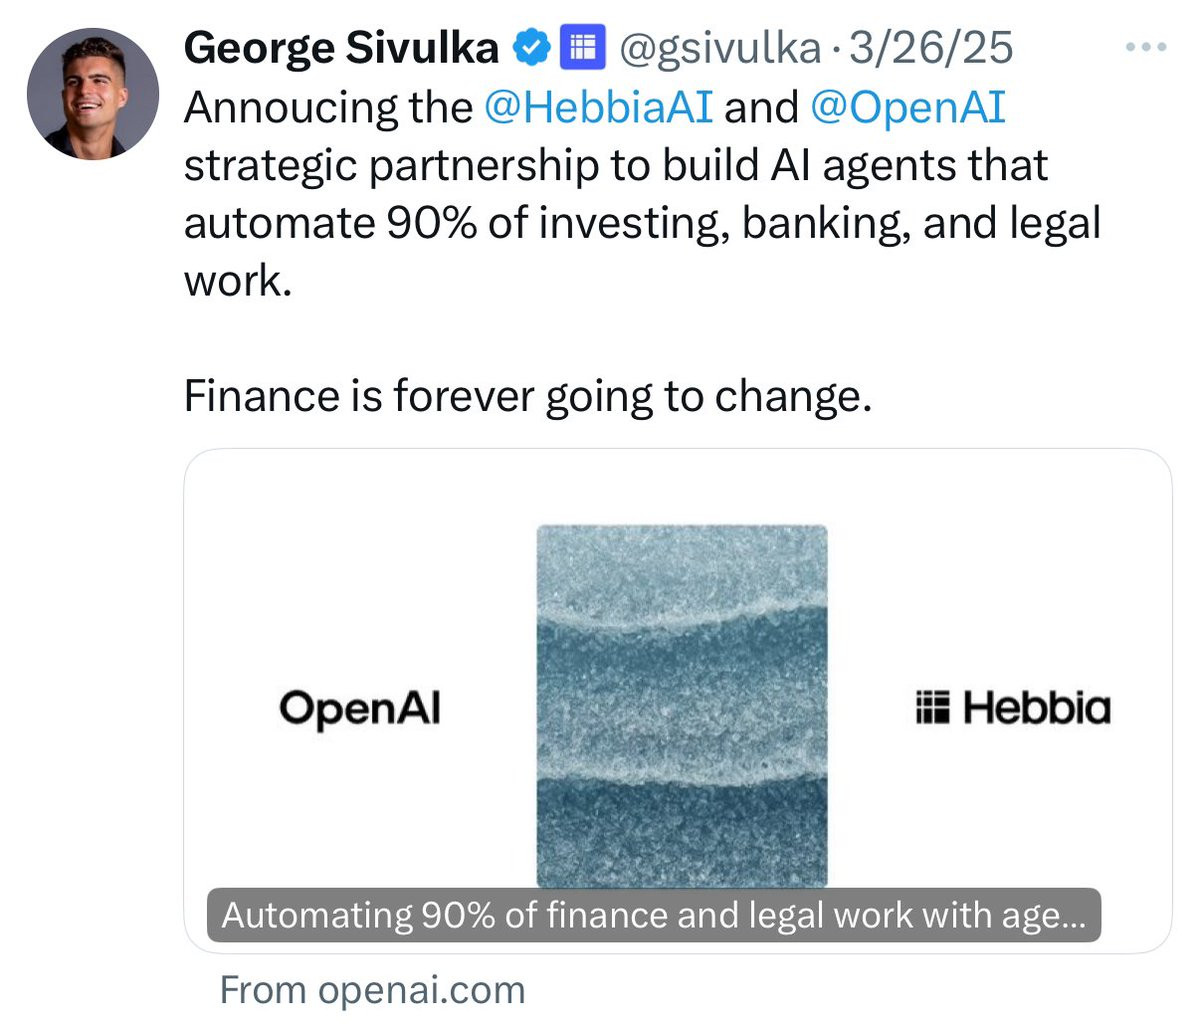Open the three-dot more options menu
The height and width of the screenshot is (1027, 1200).
[x=1145, y=47]
